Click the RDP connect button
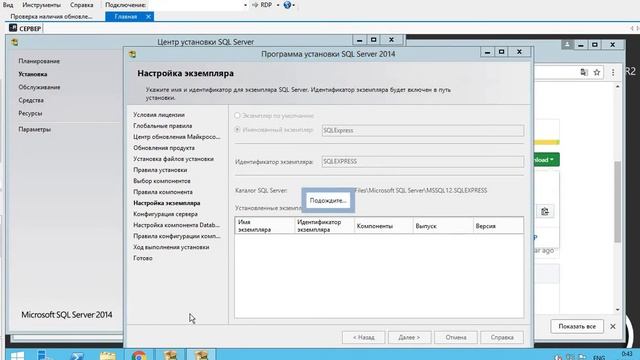 click(x=262, y=5)
